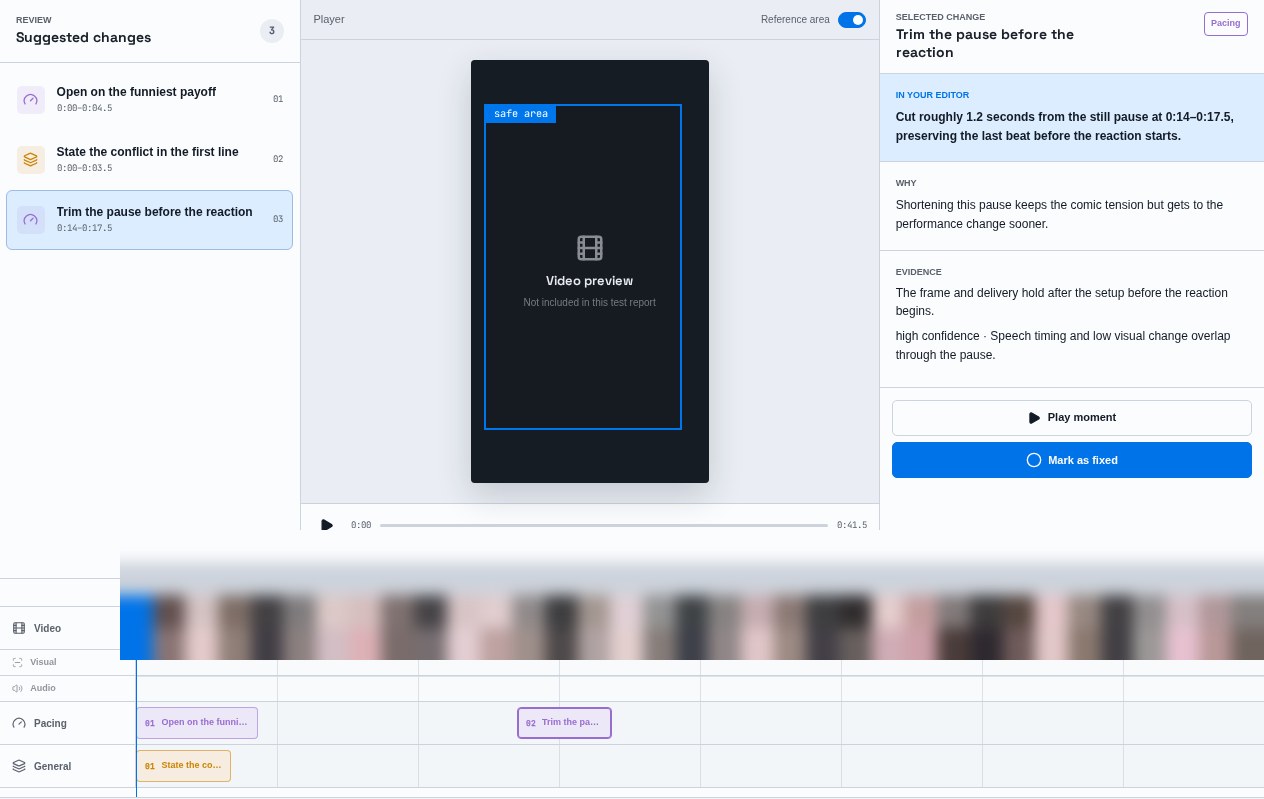Click the video thumbnail filmstrip in the timeline
The width and height of the screenshot is (1264, 799).
tap(692, 627)
